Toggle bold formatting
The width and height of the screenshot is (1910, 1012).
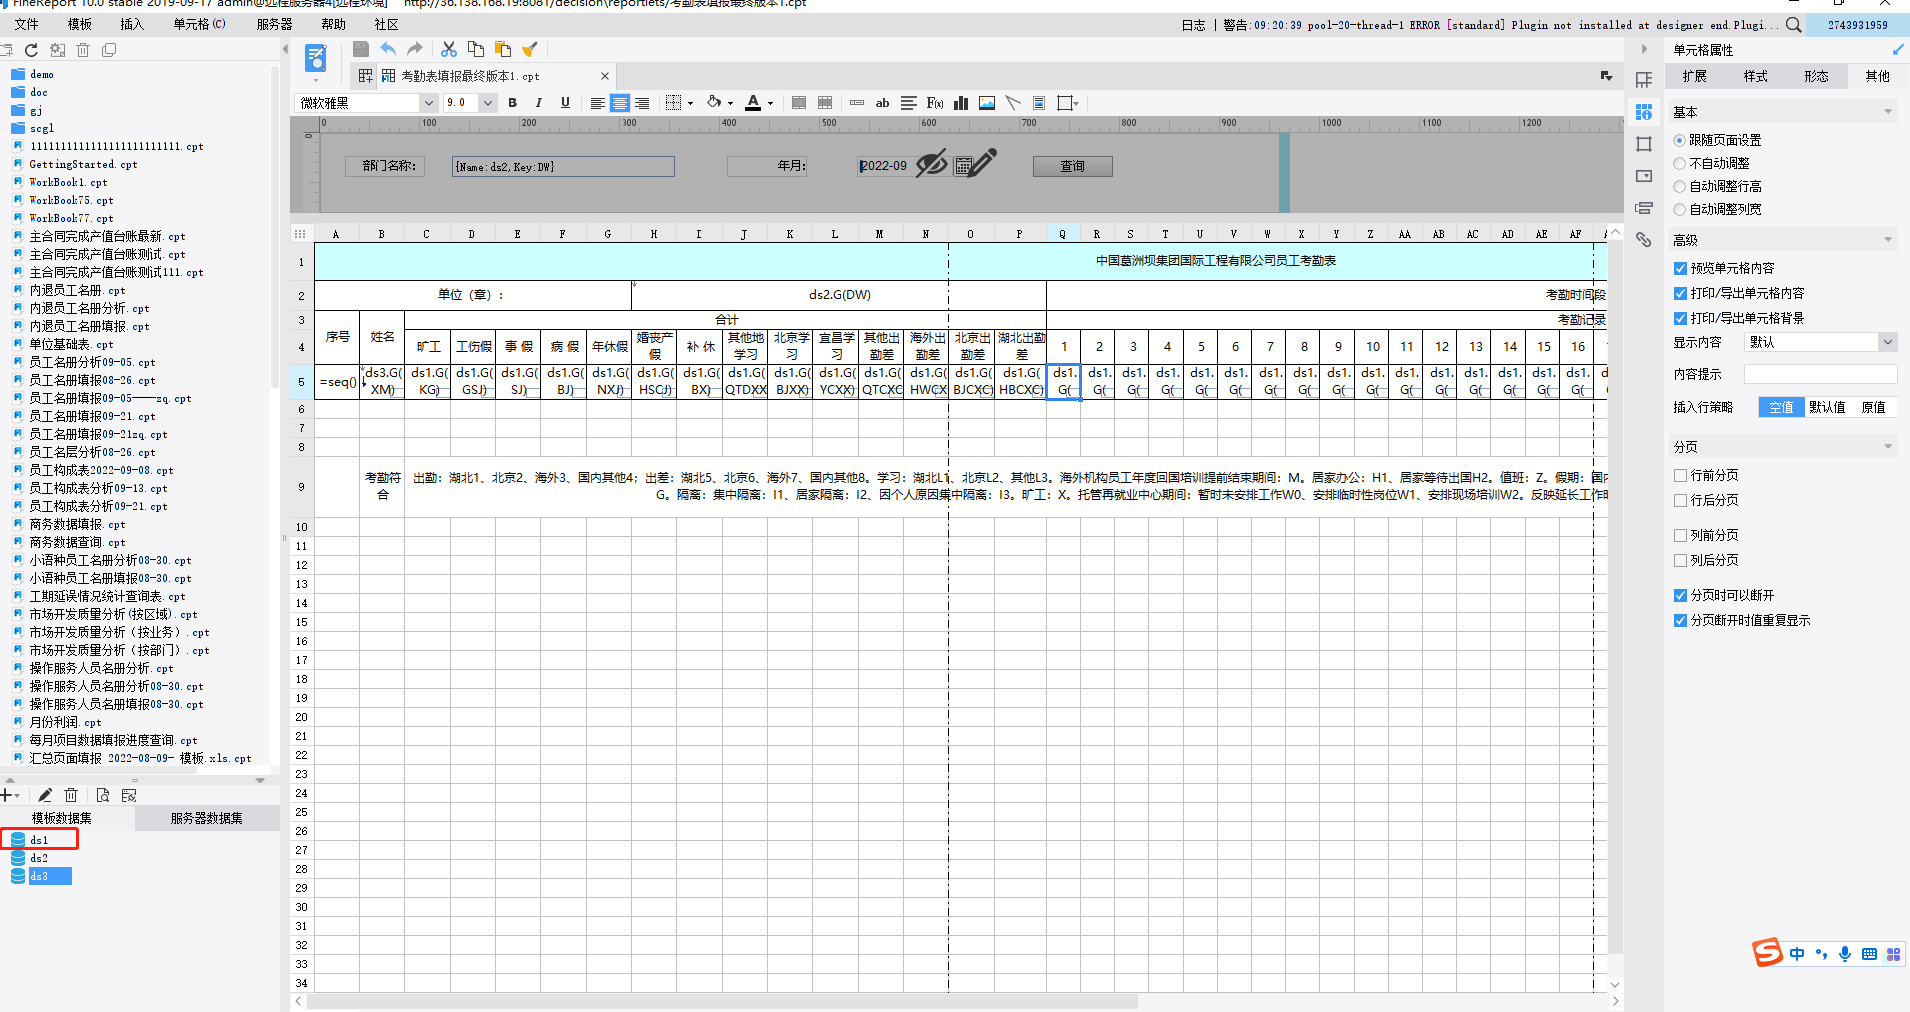pos(512,103)
